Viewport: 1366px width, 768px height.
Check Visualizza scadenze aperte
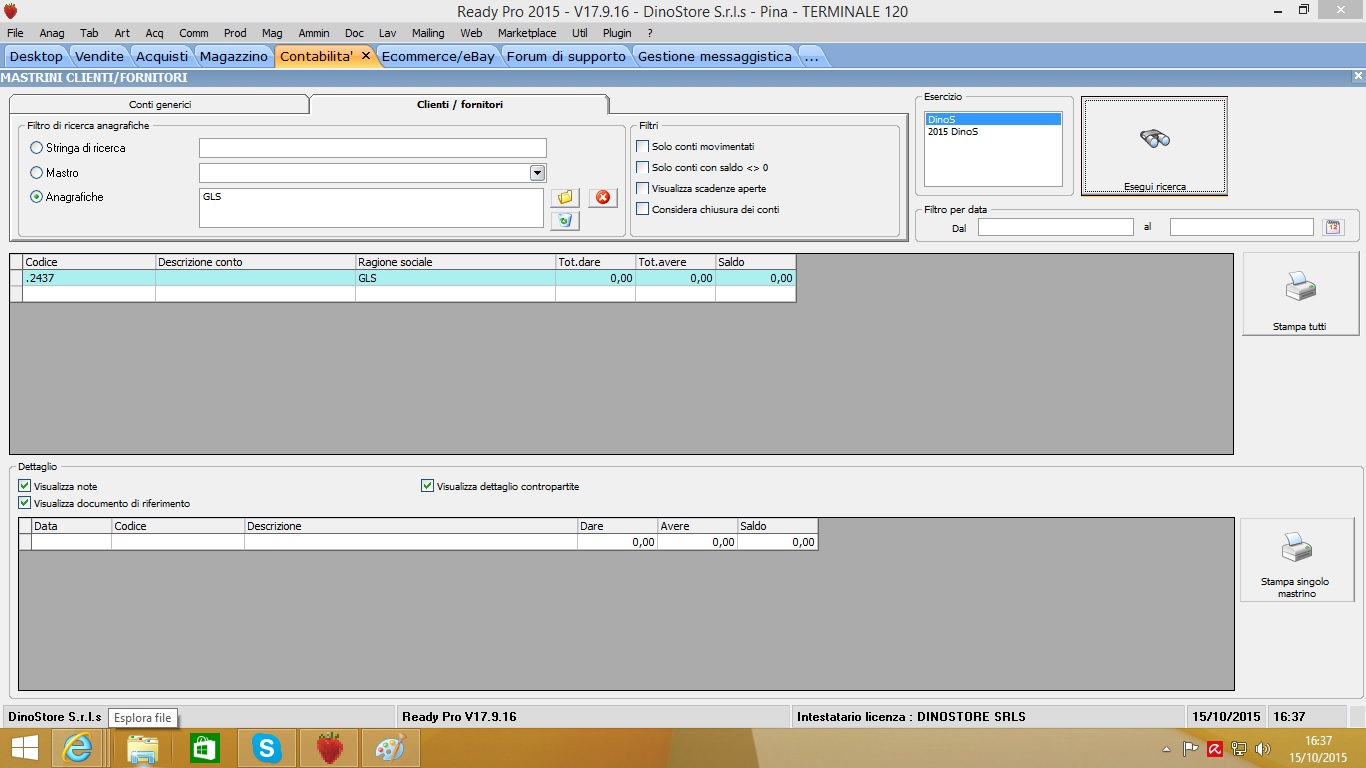tap(643, 188)
